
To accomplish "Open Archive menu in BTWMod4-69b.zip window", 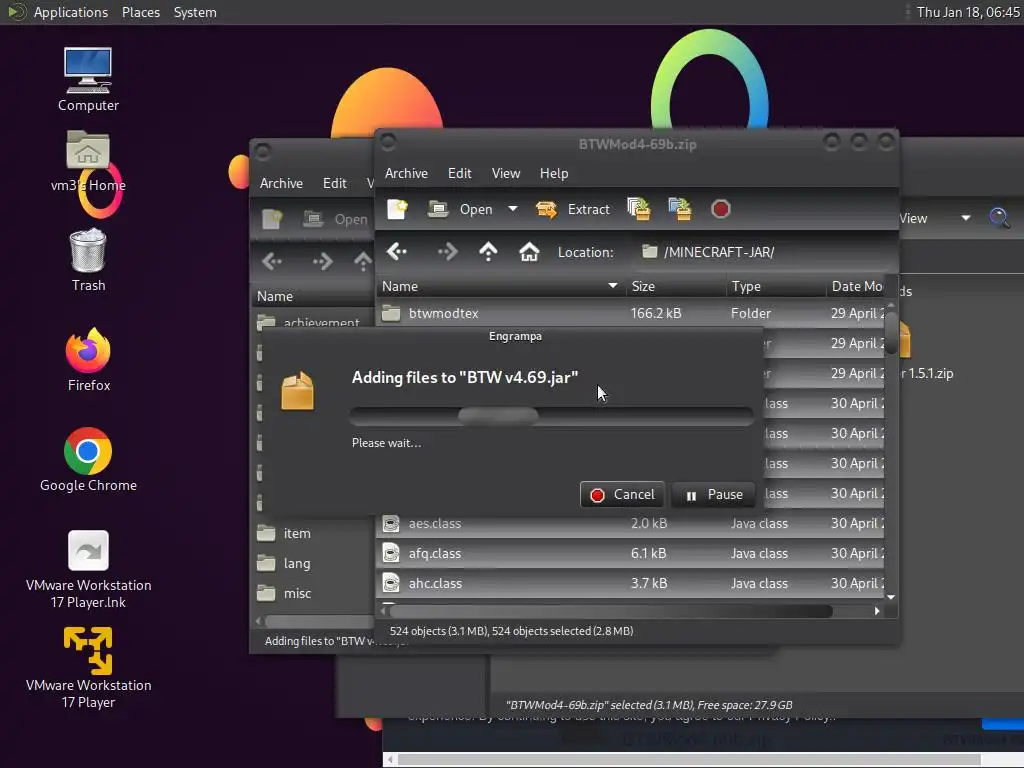I will (x=406, y=173).
